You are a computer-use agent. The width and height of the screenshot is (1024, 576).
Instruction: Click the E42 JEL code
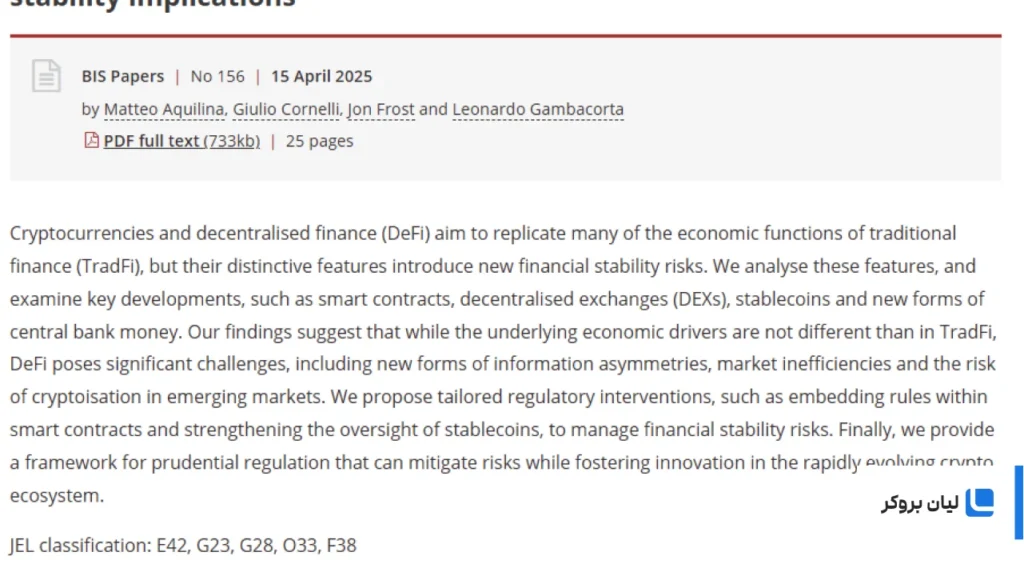coord(172,545)
